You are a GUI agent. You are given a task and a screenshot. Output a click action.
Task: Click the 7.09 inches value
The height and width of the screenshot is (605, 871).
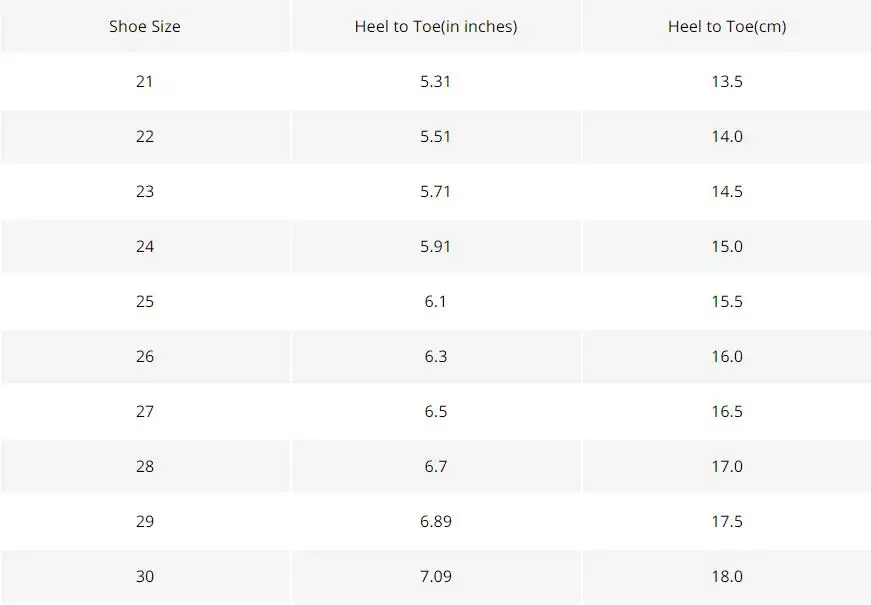(x=436, y=577)
